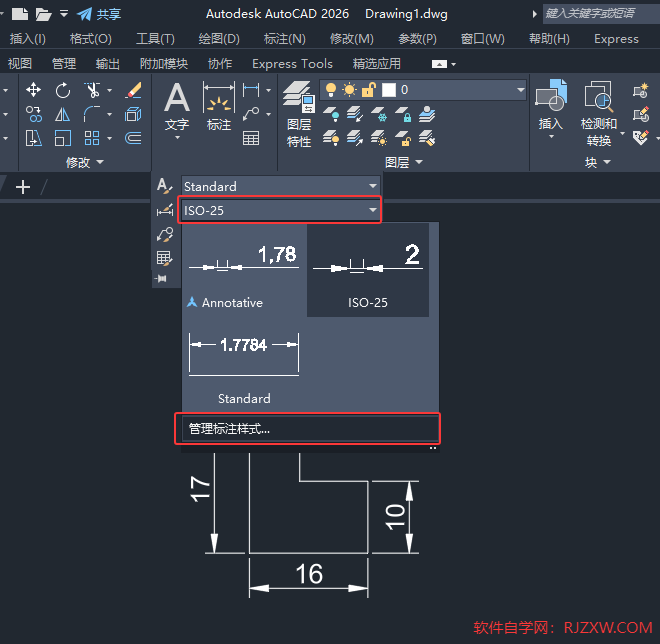
Task: Select the Trim tool icon
Action: click(92, 90)
